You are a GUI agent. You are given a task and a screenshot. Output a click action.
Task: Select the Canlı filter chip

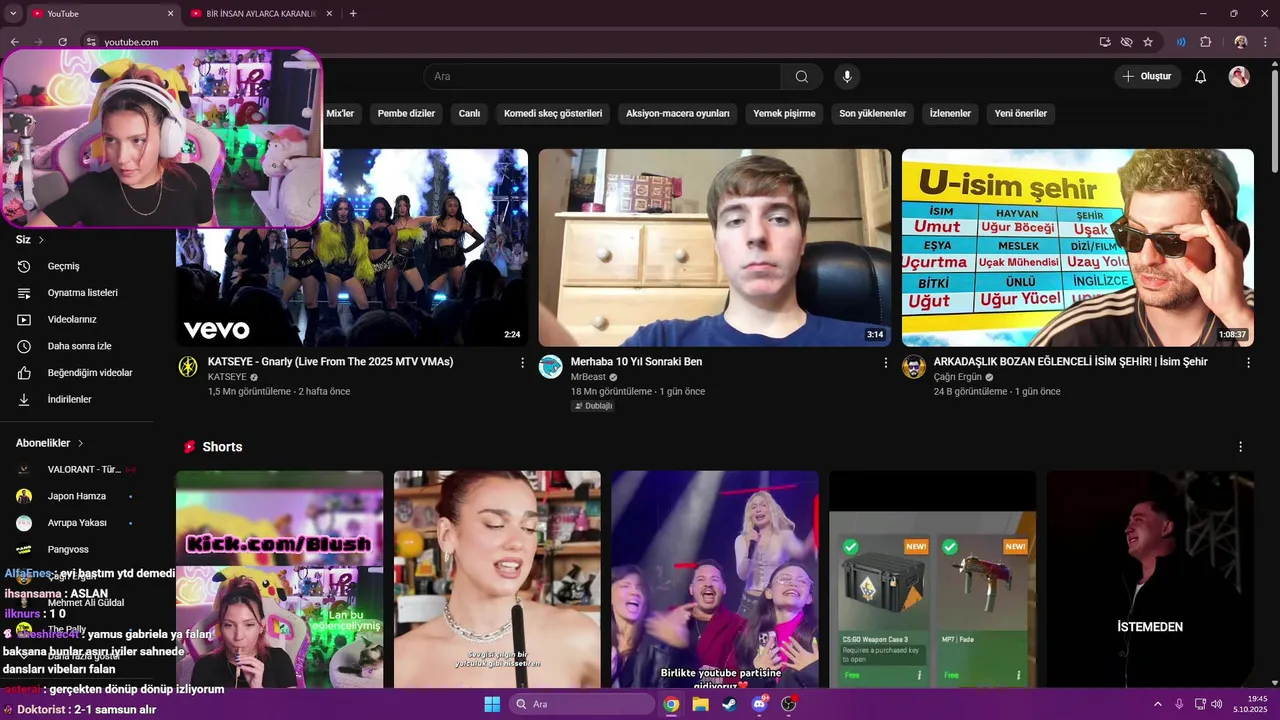[469, 113]
